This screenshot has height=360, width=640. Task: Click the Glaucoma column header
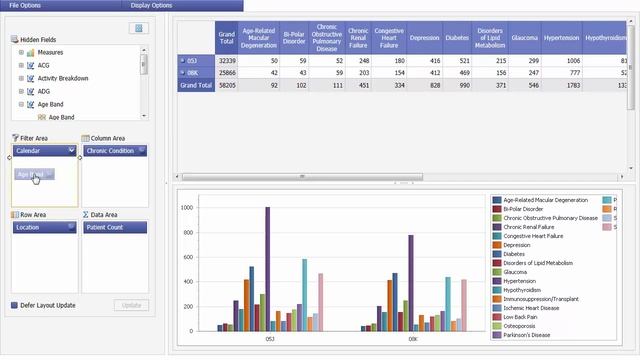point(525,38)
